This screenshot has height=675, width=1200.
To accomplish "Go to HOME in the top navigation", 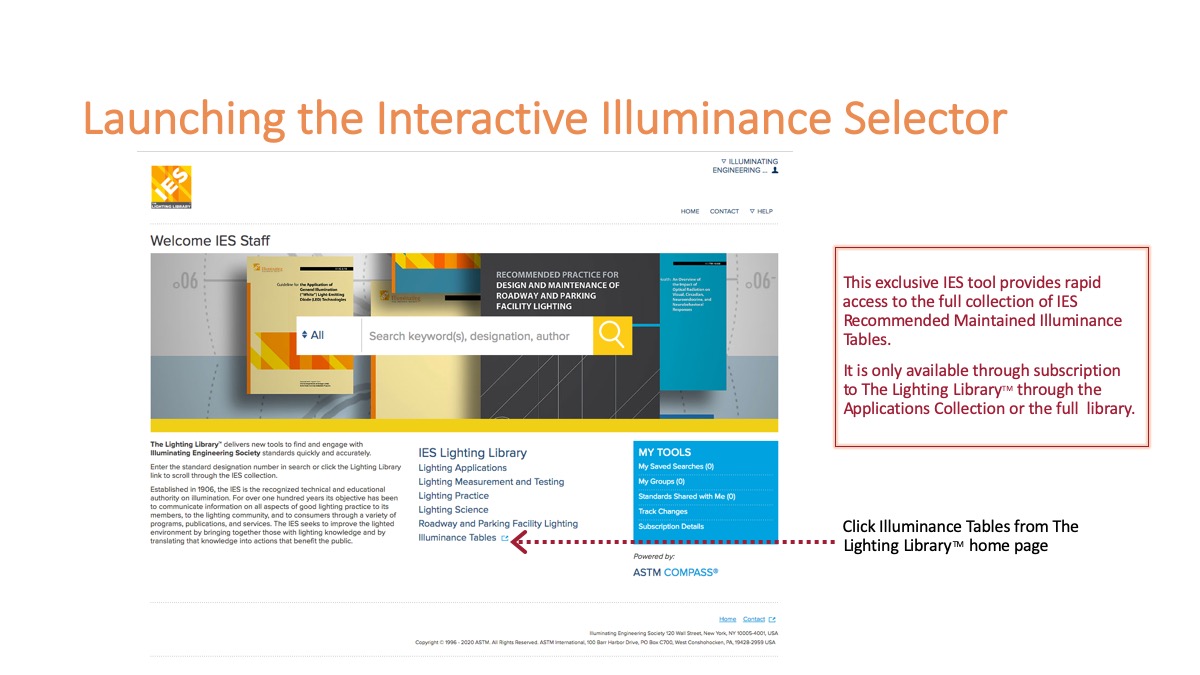I will 690,212.
